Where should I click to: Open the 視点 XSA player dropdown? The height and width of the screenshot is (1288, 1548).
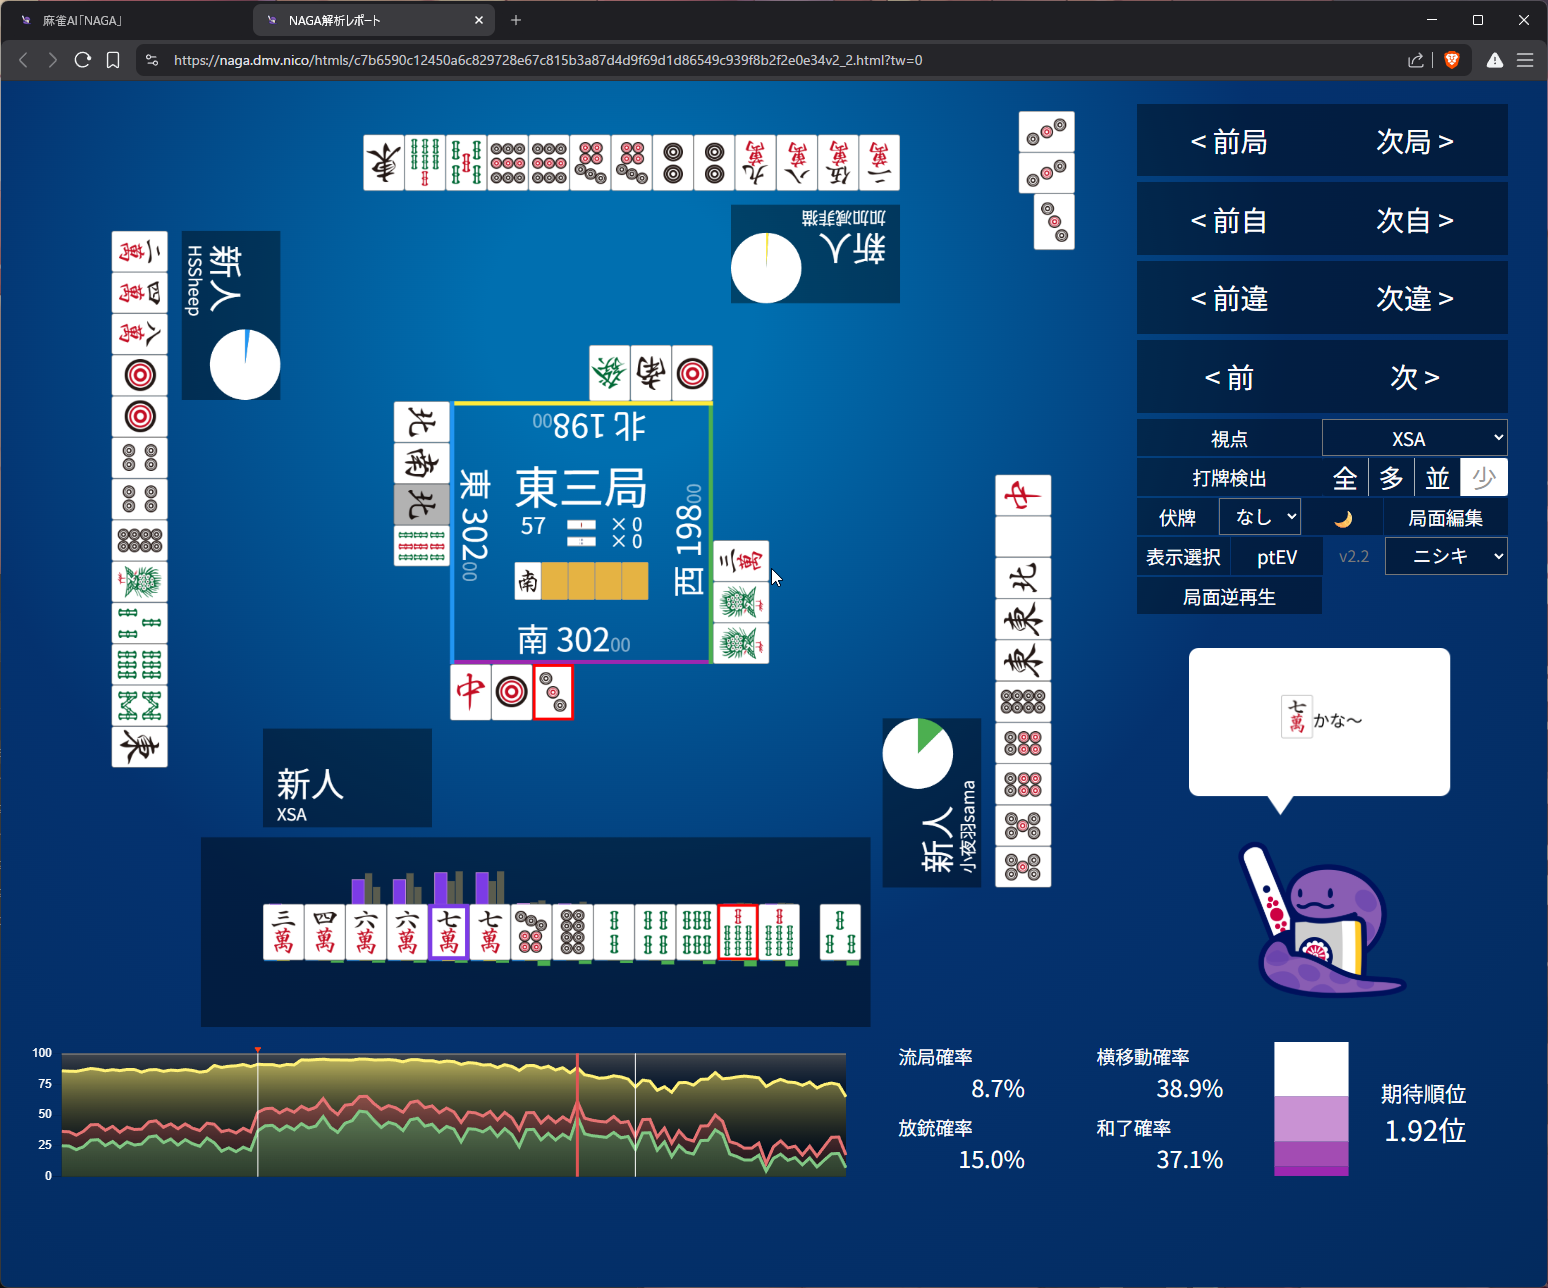(1414, 438)
